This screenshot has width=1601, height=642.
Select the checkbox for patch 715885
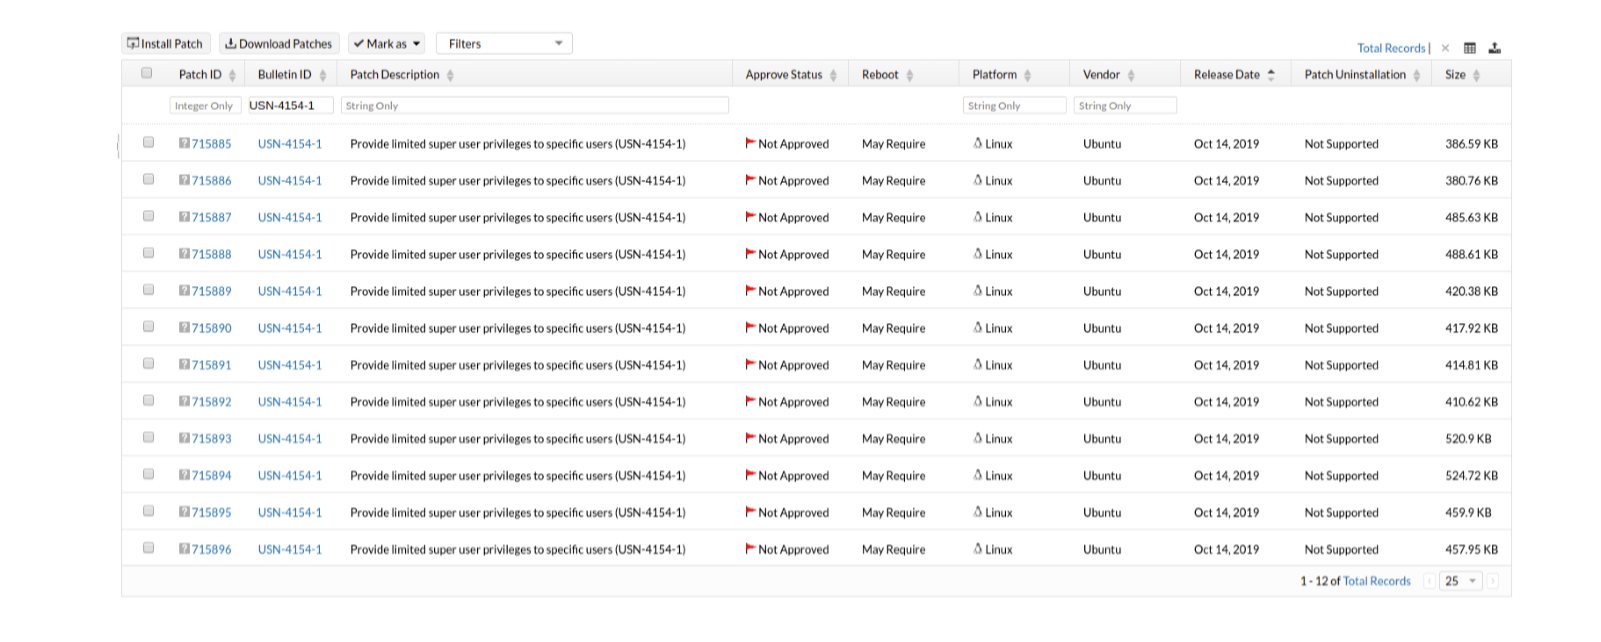click(x=148, y=142)
